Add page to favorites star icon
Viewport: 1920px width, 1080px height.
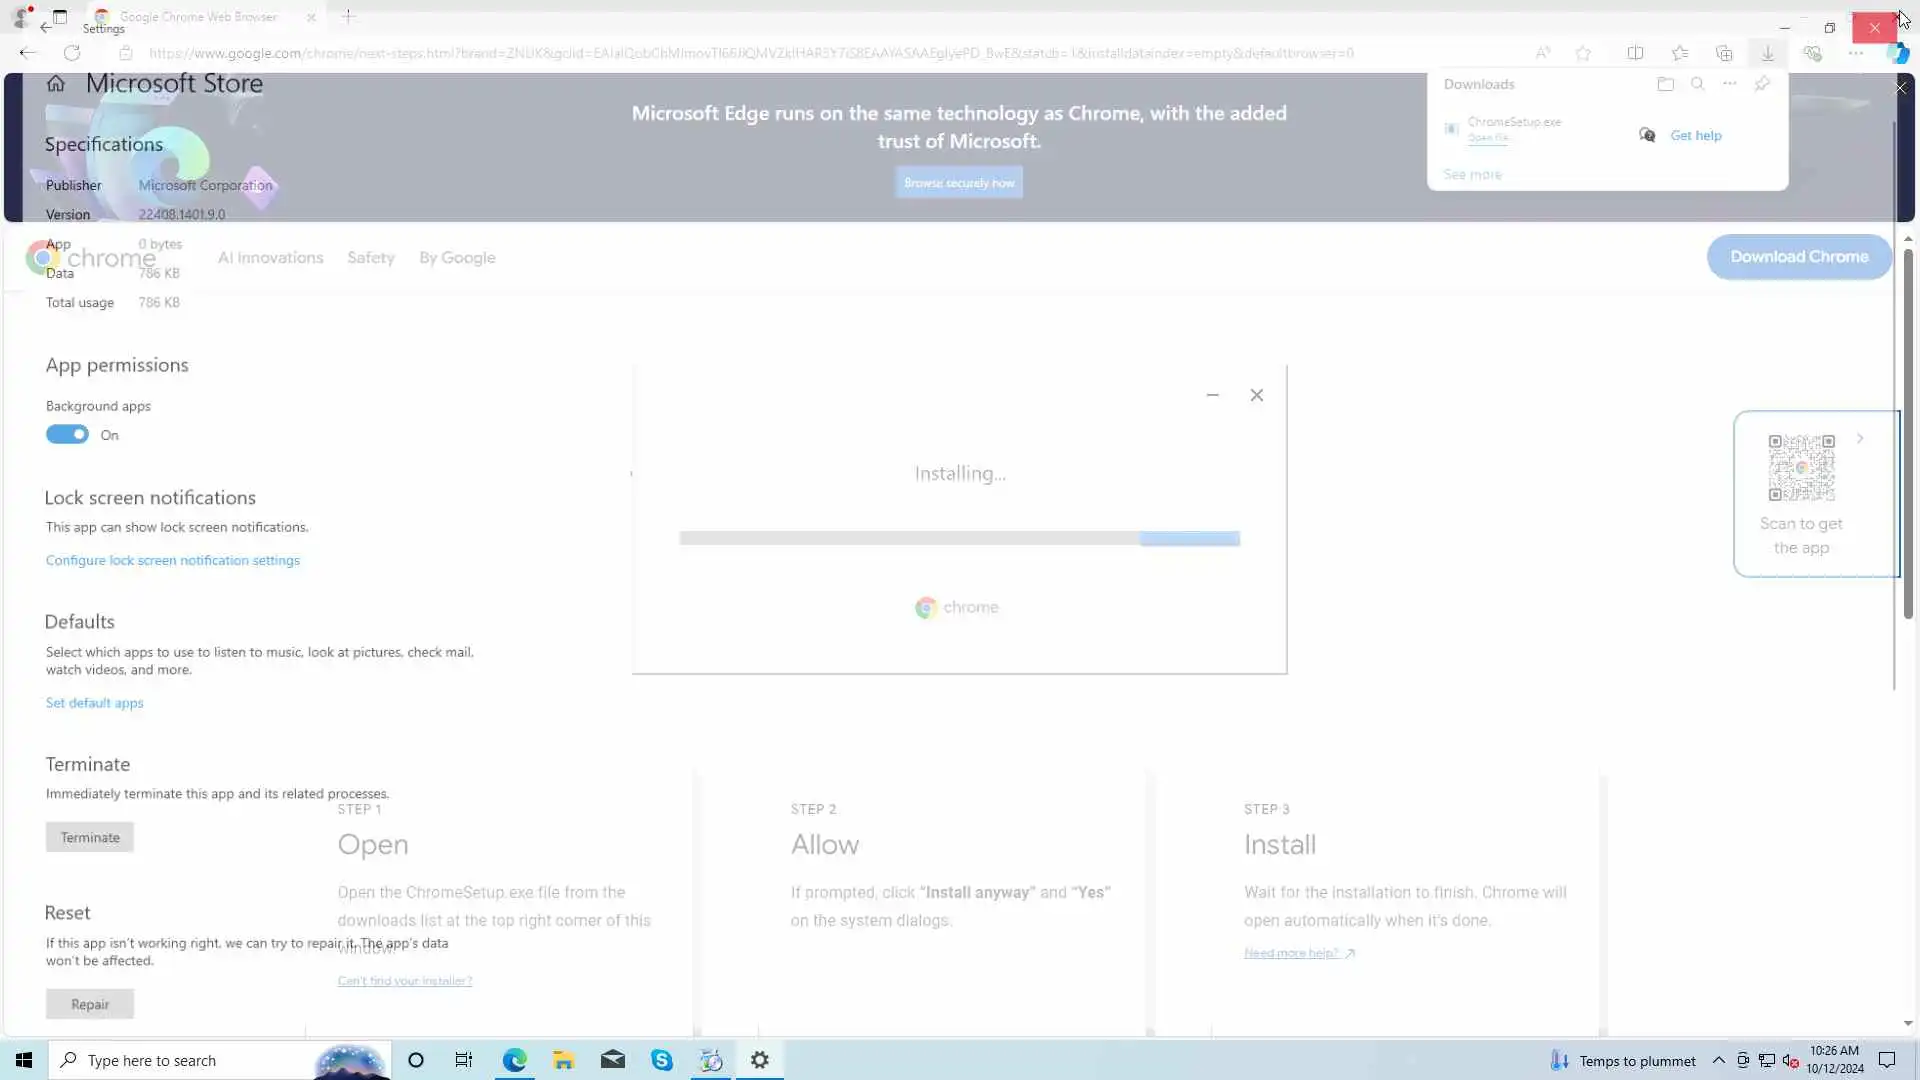point(1583,53)
